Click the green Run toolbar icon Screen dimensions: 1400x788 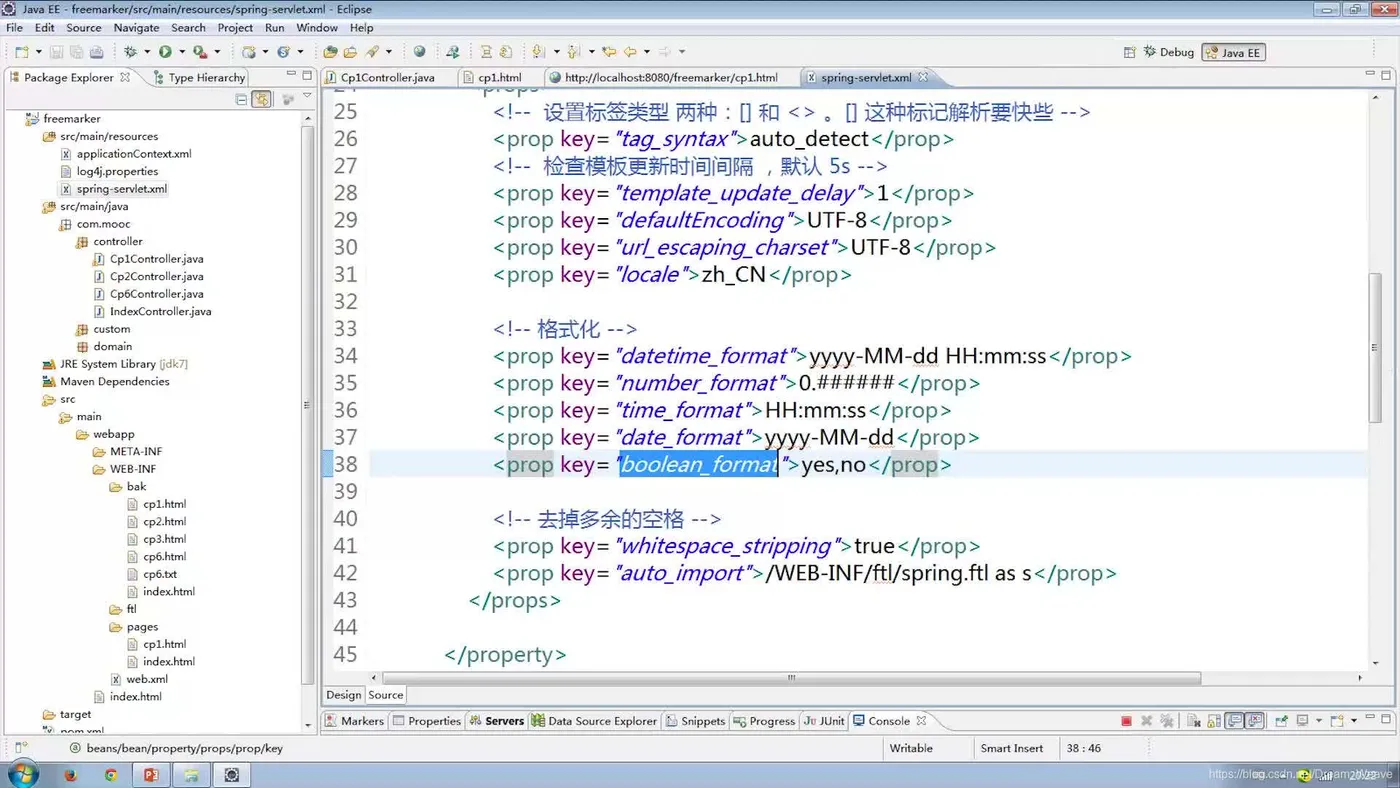coord(165,52)
